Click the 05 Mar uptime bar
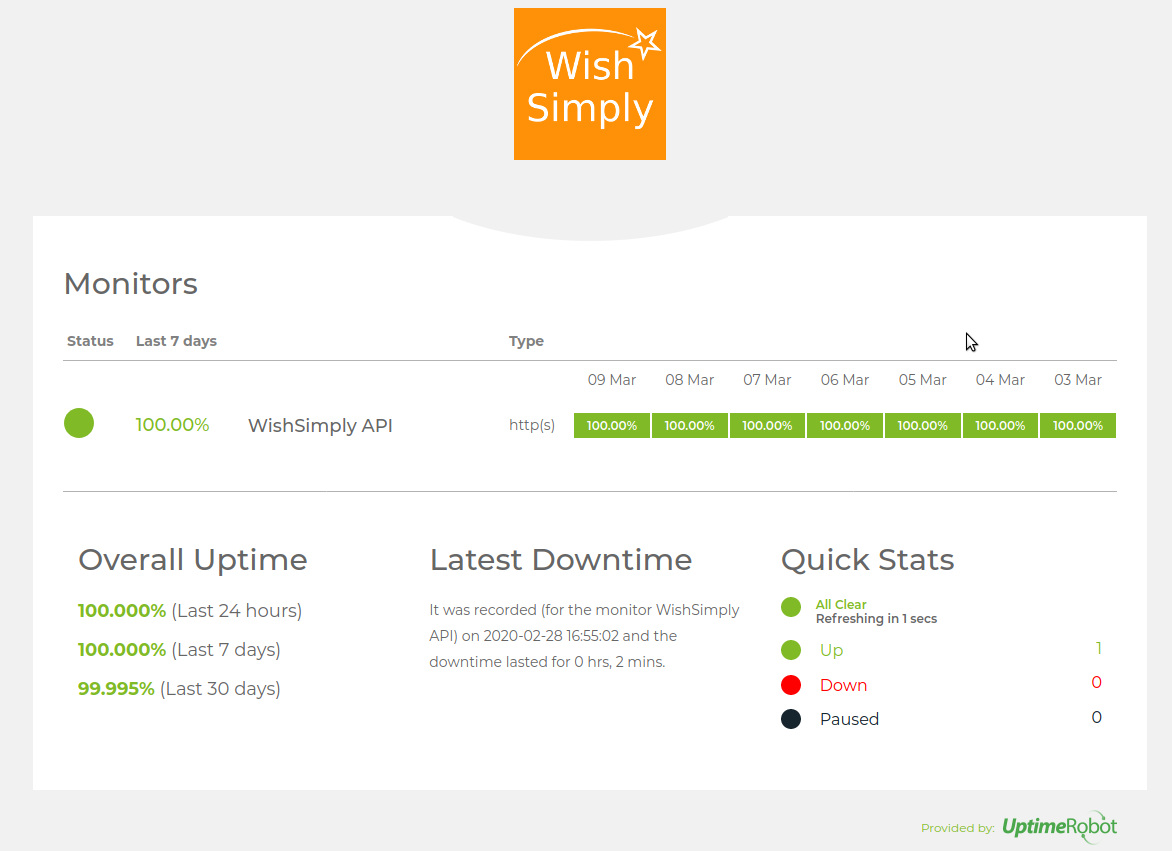This screenshot has width=1172, height=851. (x=923, y=426)
